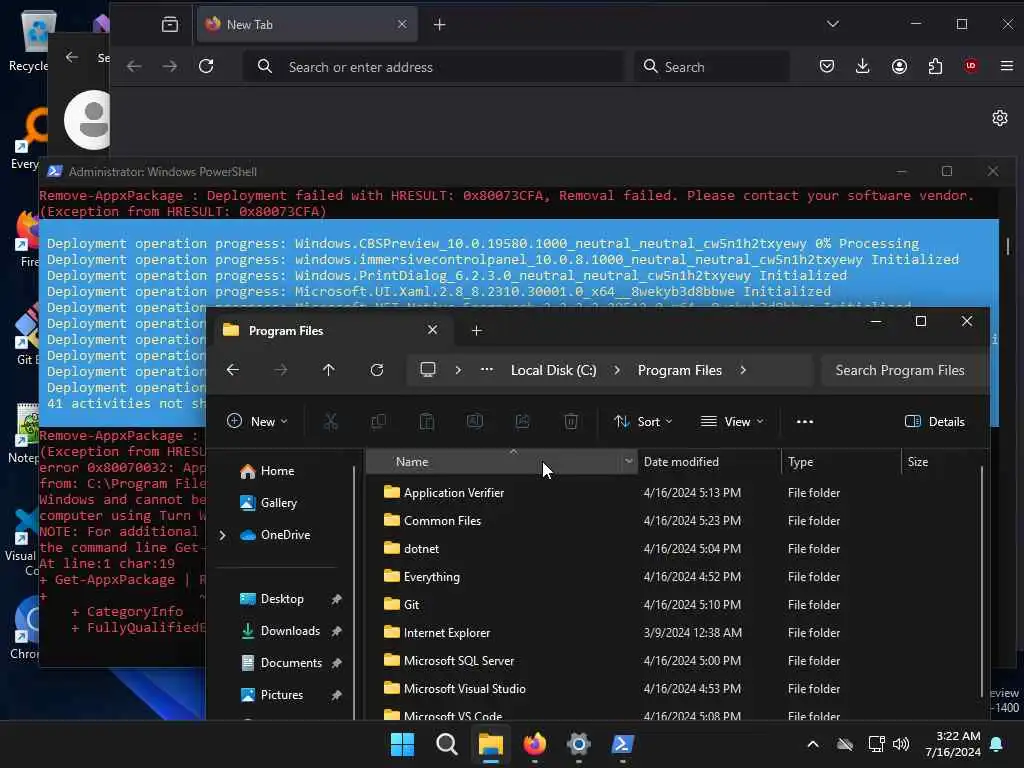Click the This PC monitor icon in address bar
Image resolution: width=1024 pixels, height=768 pixels.
428,370
